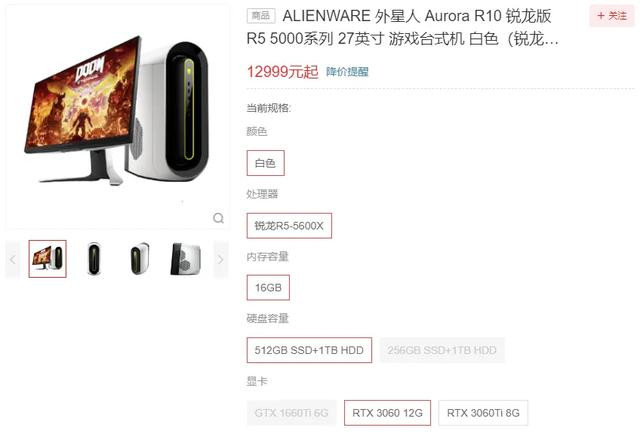640x440 pixels.
Task: Click the magnifier zoom icon on product image
Action: (218, 218)
